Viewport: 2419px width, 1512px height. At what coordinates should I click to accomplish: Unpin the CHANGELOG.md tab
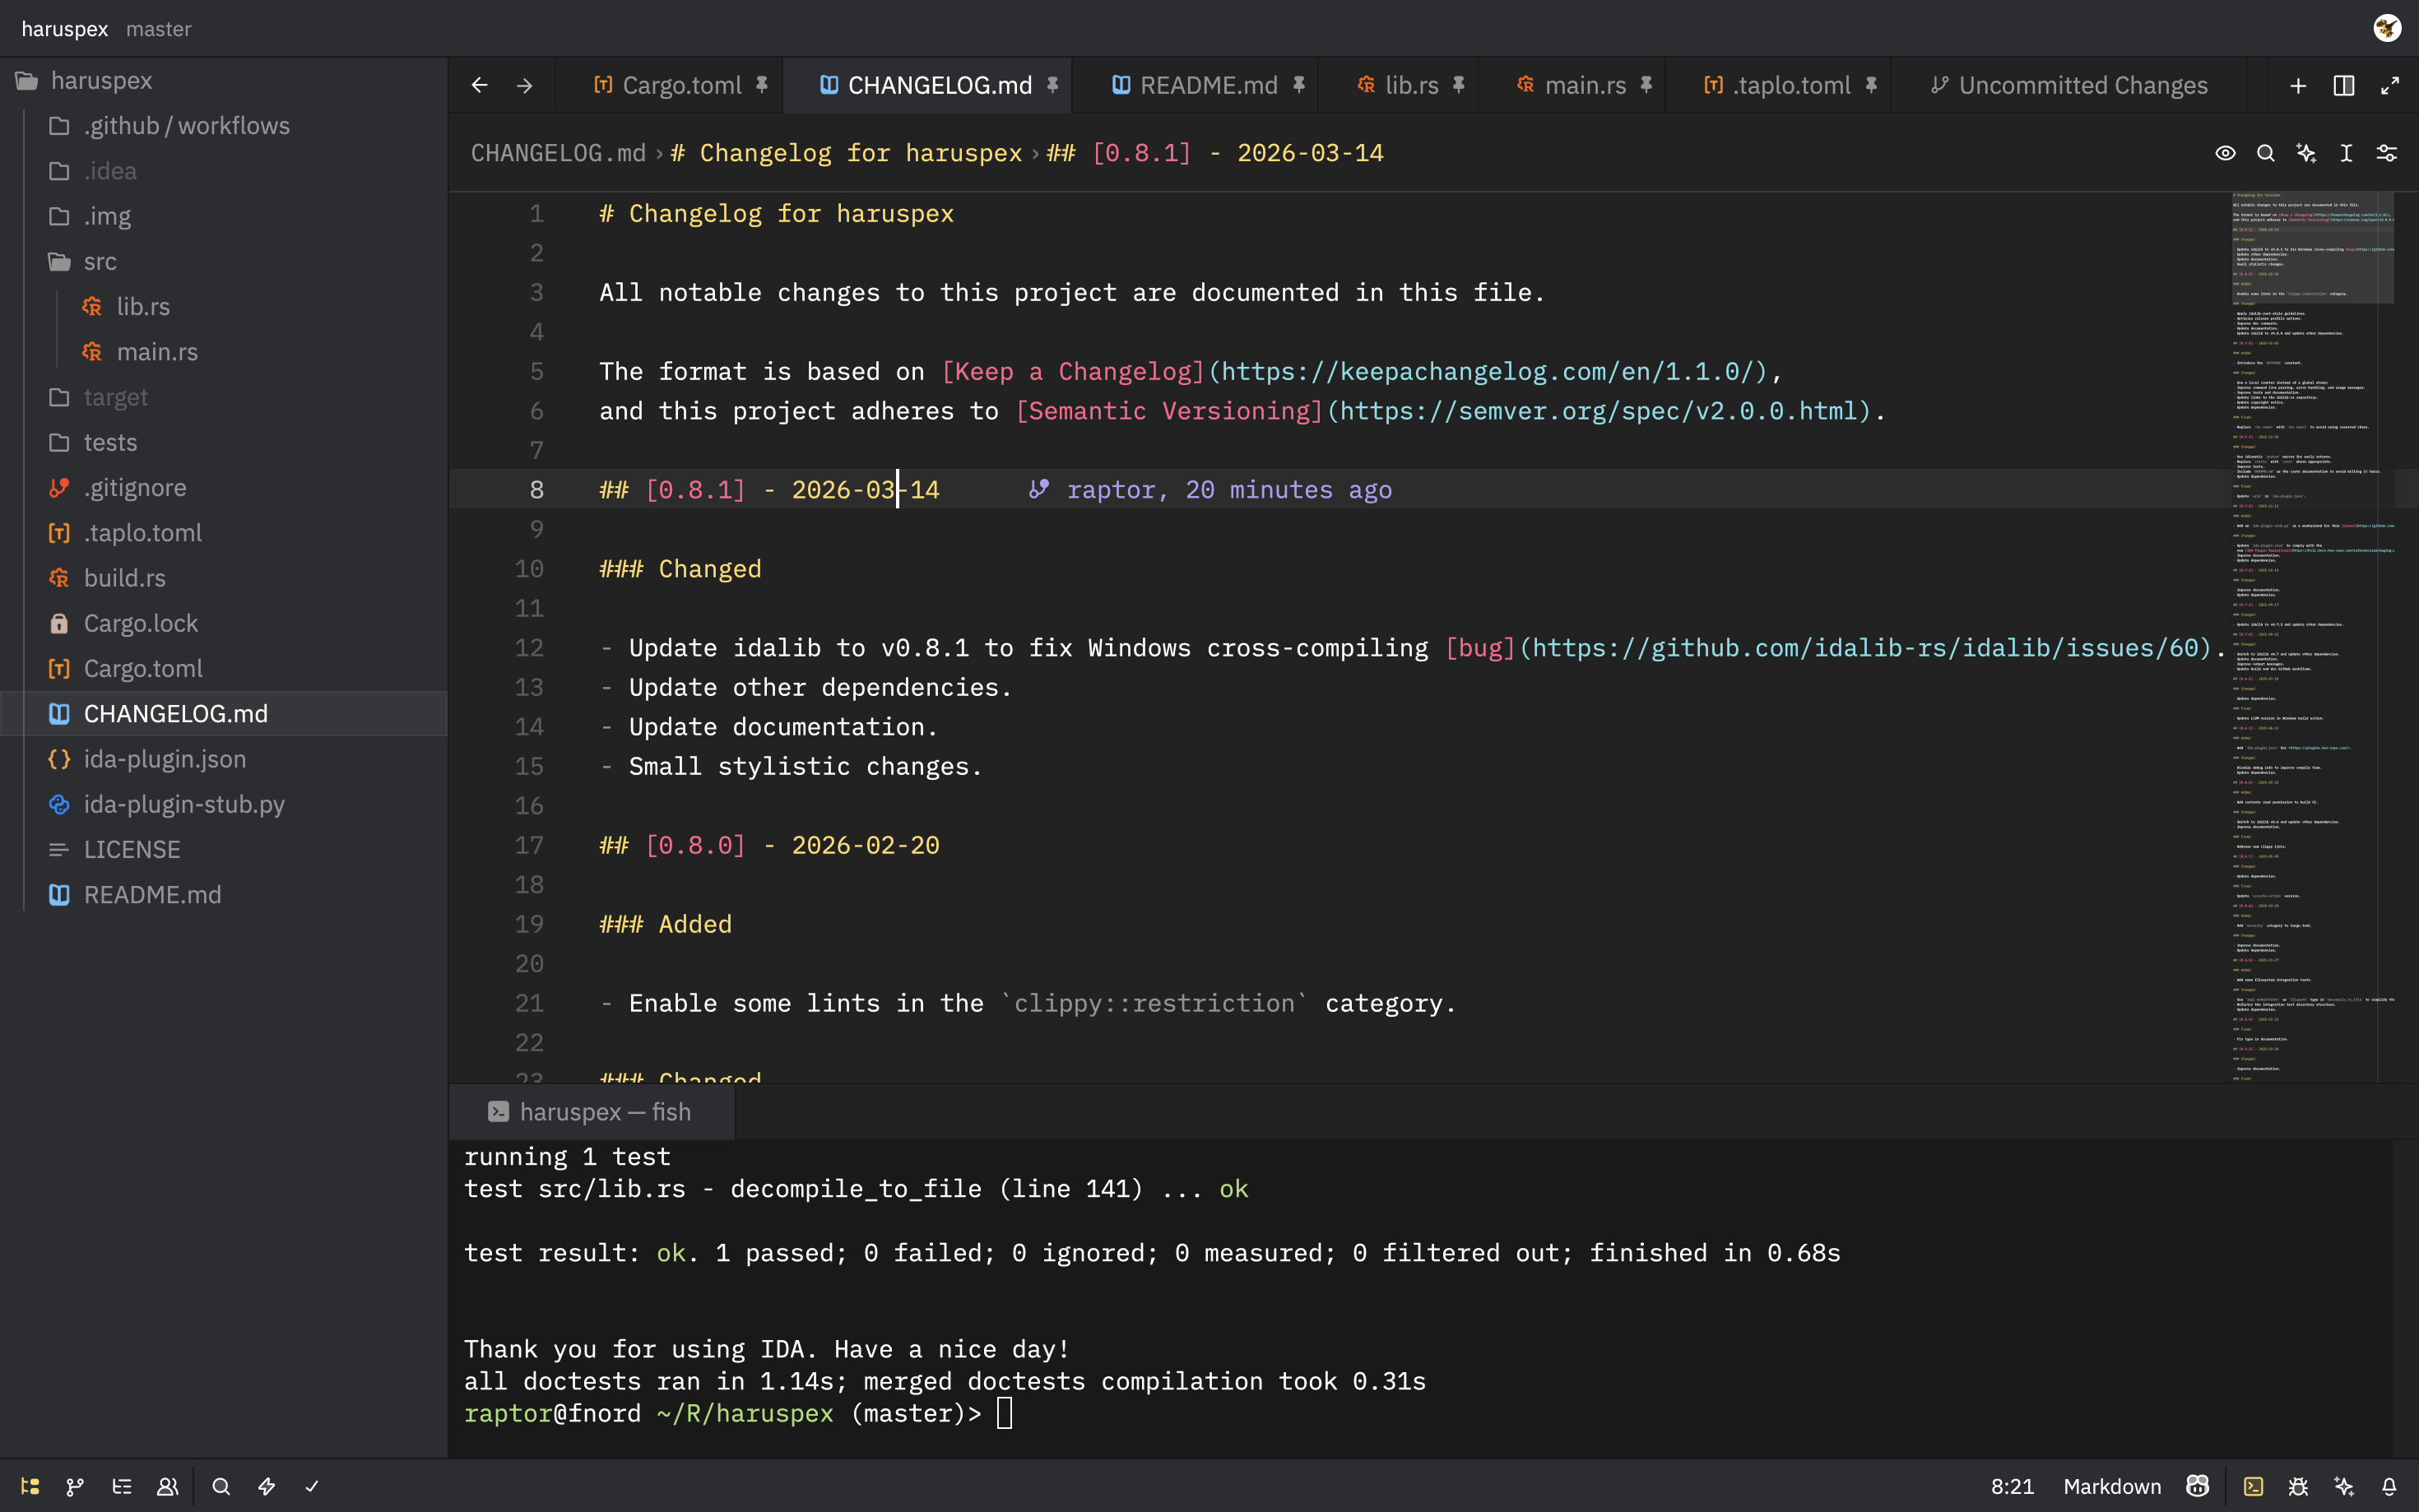tap(1052, 86)
